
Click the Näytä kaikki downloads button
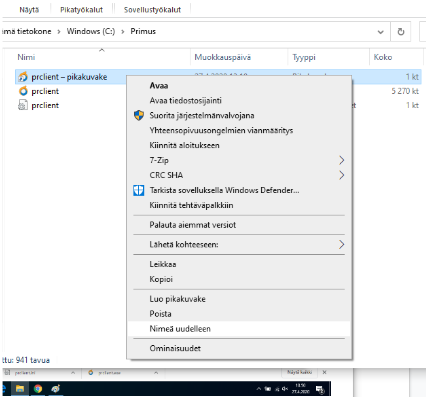pyautogui.click(x=300, y=372)
